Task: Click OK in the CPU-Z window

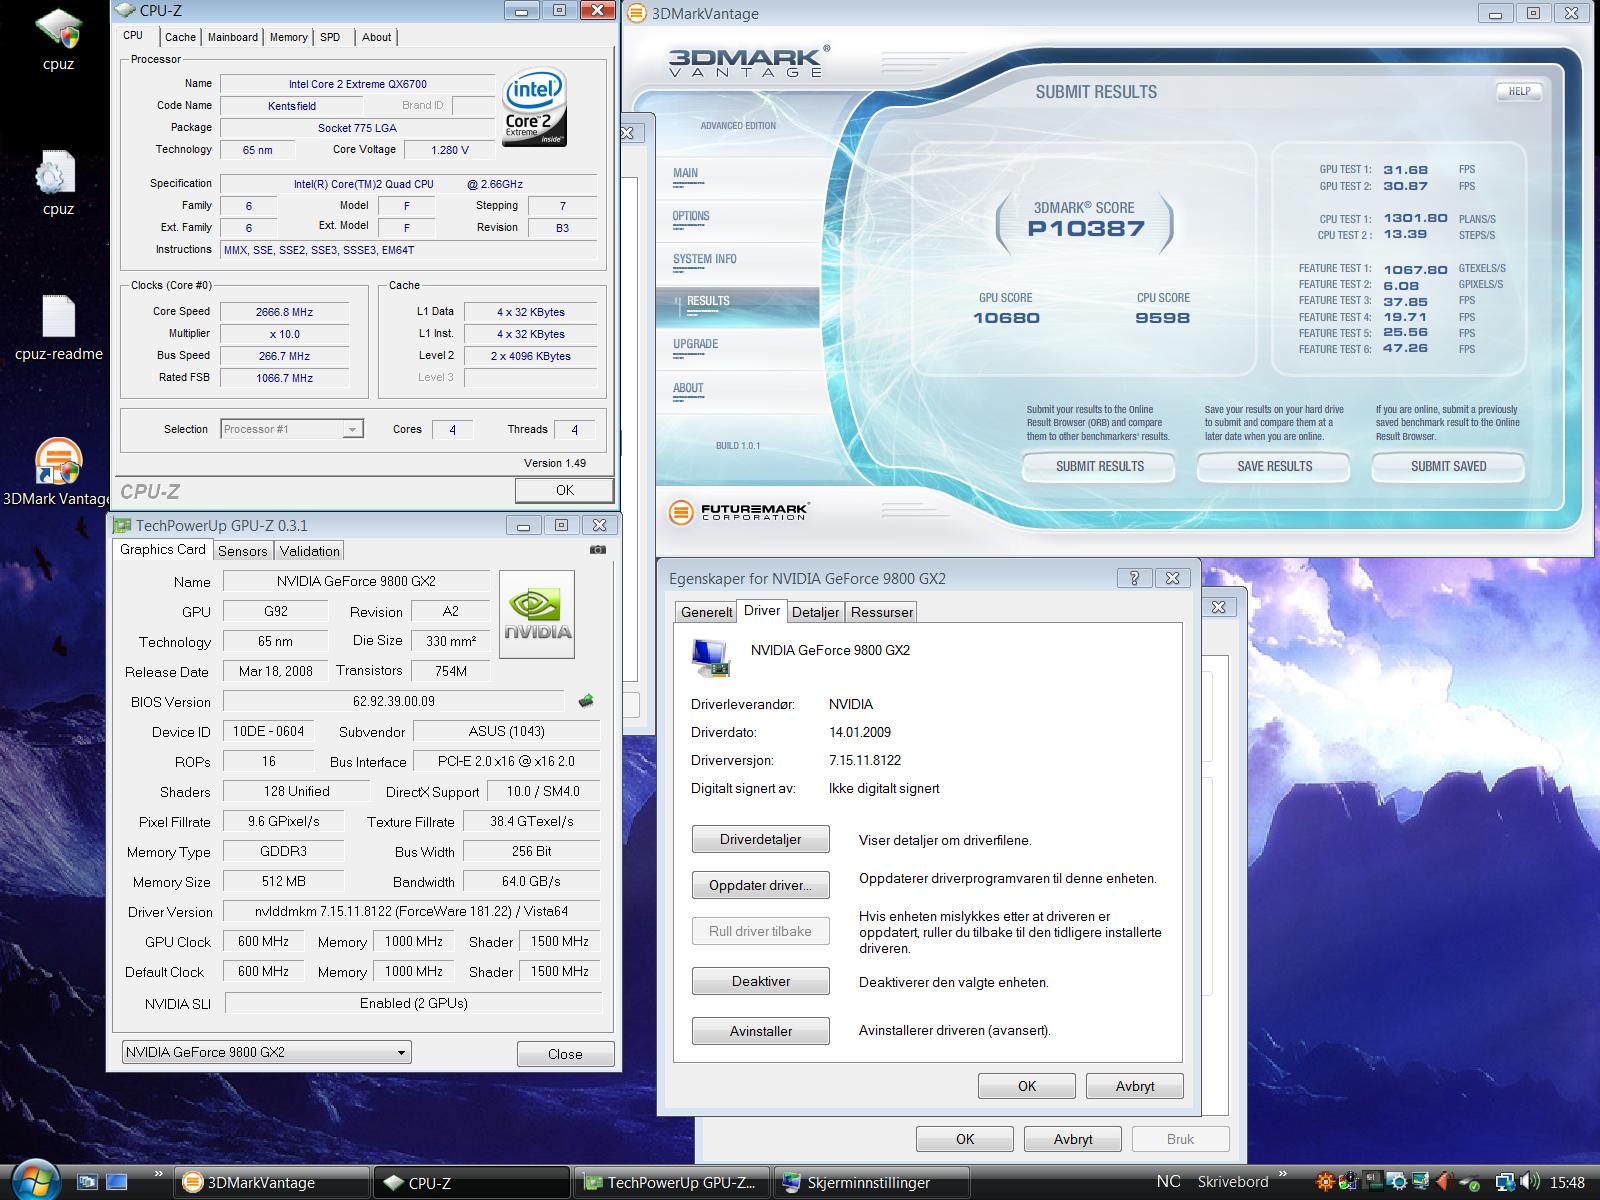Action: (564, 490)
